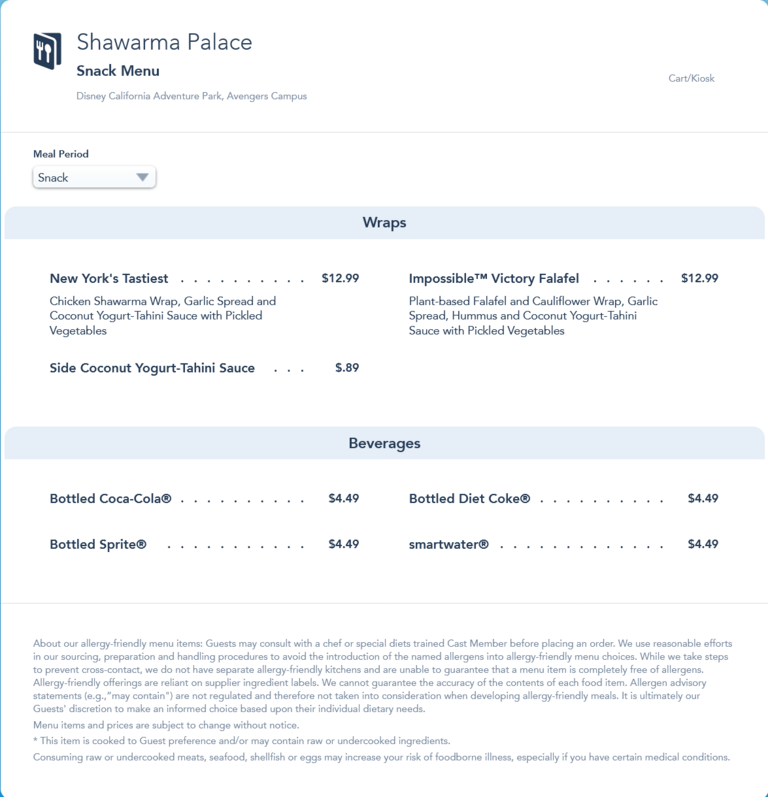Click the Disney California Adventure Park location text

[191, 96]
